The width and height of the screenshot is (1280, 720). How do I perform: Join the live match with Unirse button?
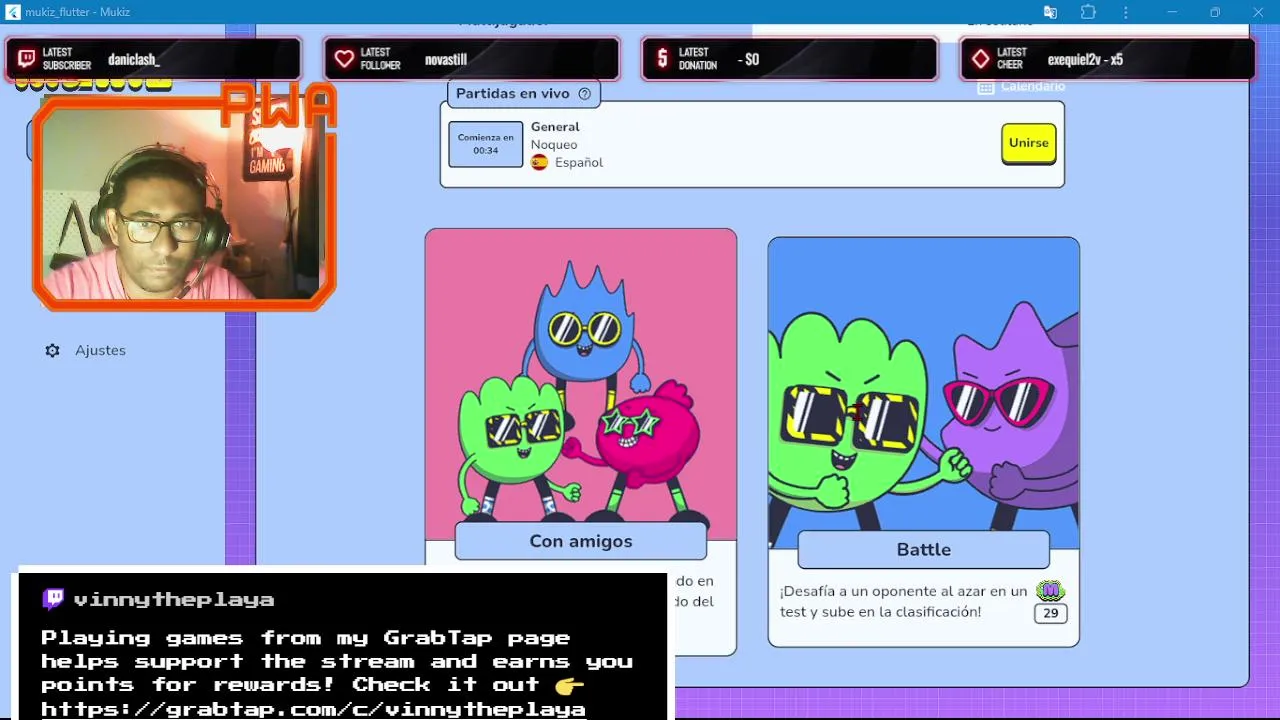click(x=1028, y=143)
